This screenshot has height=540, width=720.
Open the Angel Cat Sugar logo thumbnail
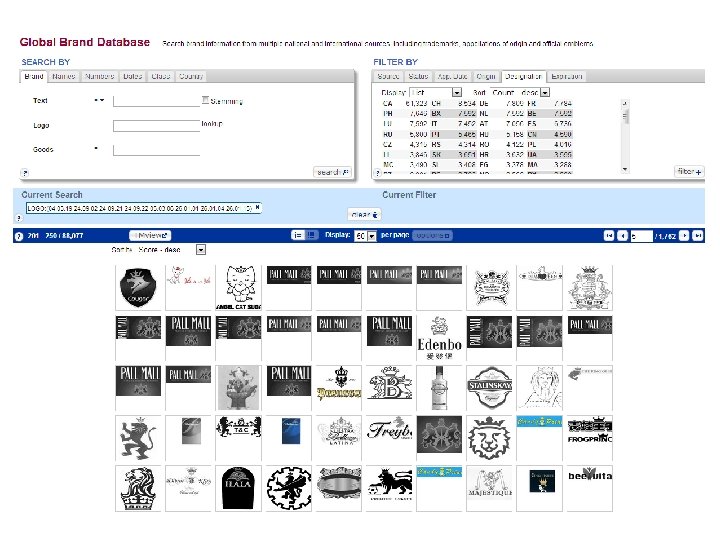click(x=238, y=287)
